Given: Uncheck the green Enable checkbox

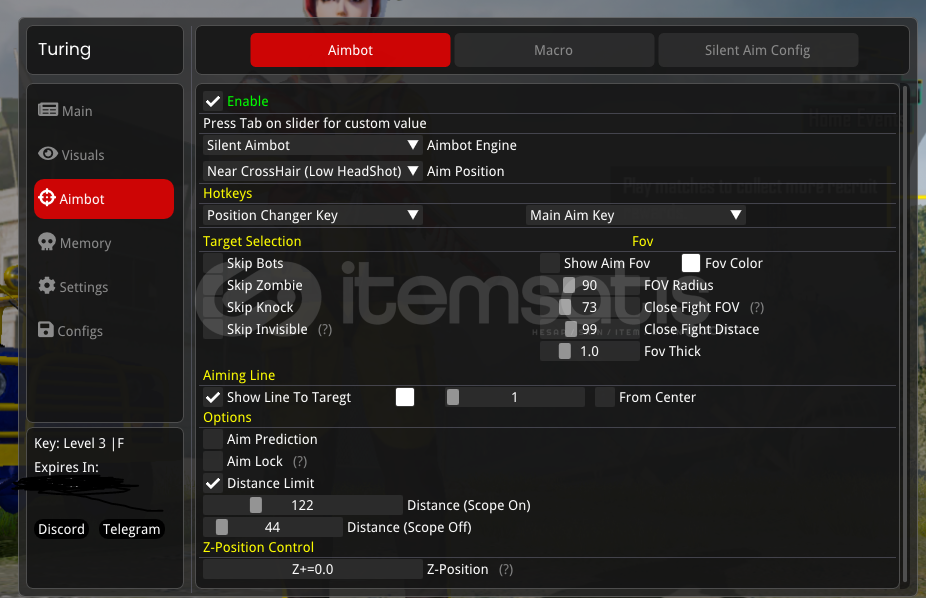Looking at the screenshot, I should pyautogui.click(x=213, y=101).
